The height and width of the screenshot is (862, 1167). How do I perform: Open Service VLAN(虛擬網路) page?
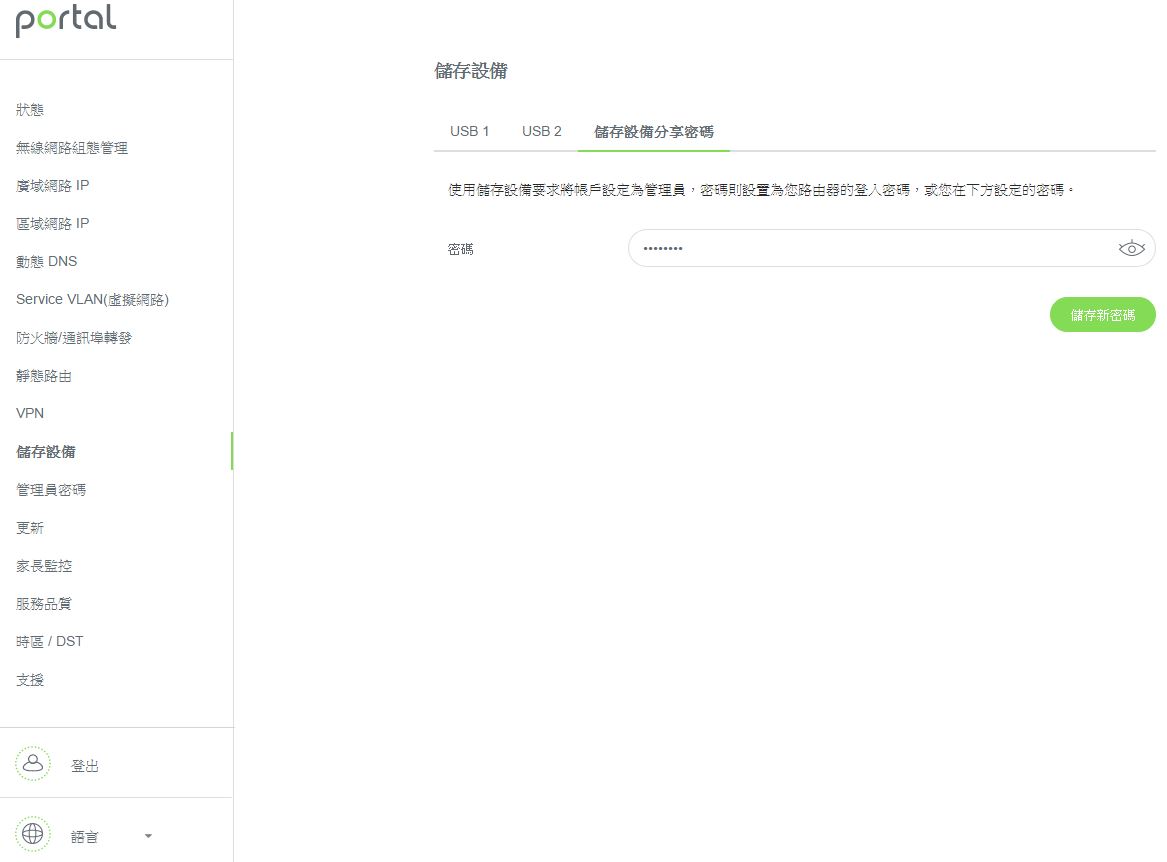click(x=92, y=299)
